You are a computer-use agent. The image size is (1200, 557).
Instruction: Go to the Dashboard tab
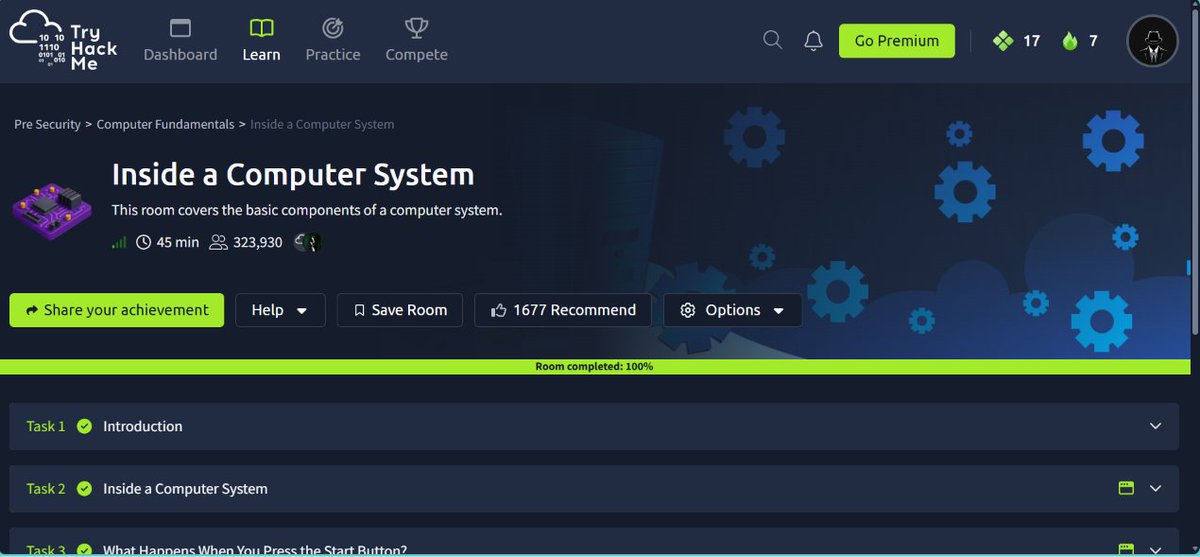click(x=180, y=41)
